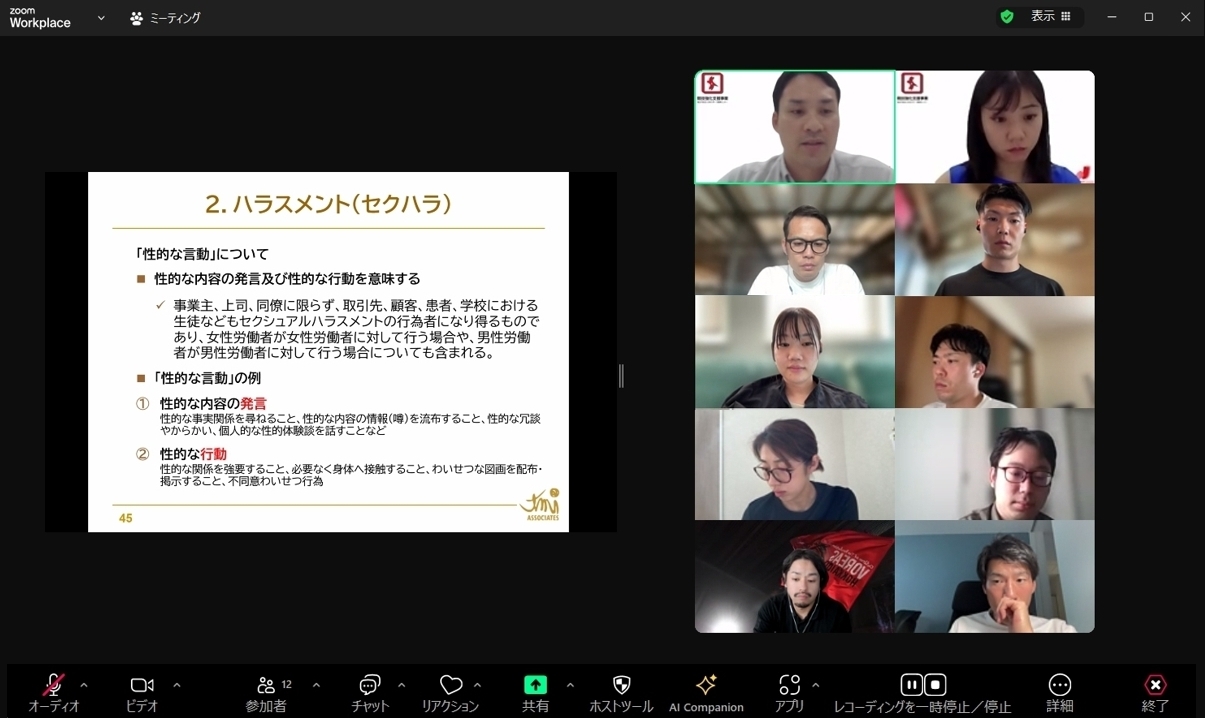The height and width of the screenshot is (718, 1205).
Task: Expand the chevron next to 参加者
Action: click(x=316, y=685)
